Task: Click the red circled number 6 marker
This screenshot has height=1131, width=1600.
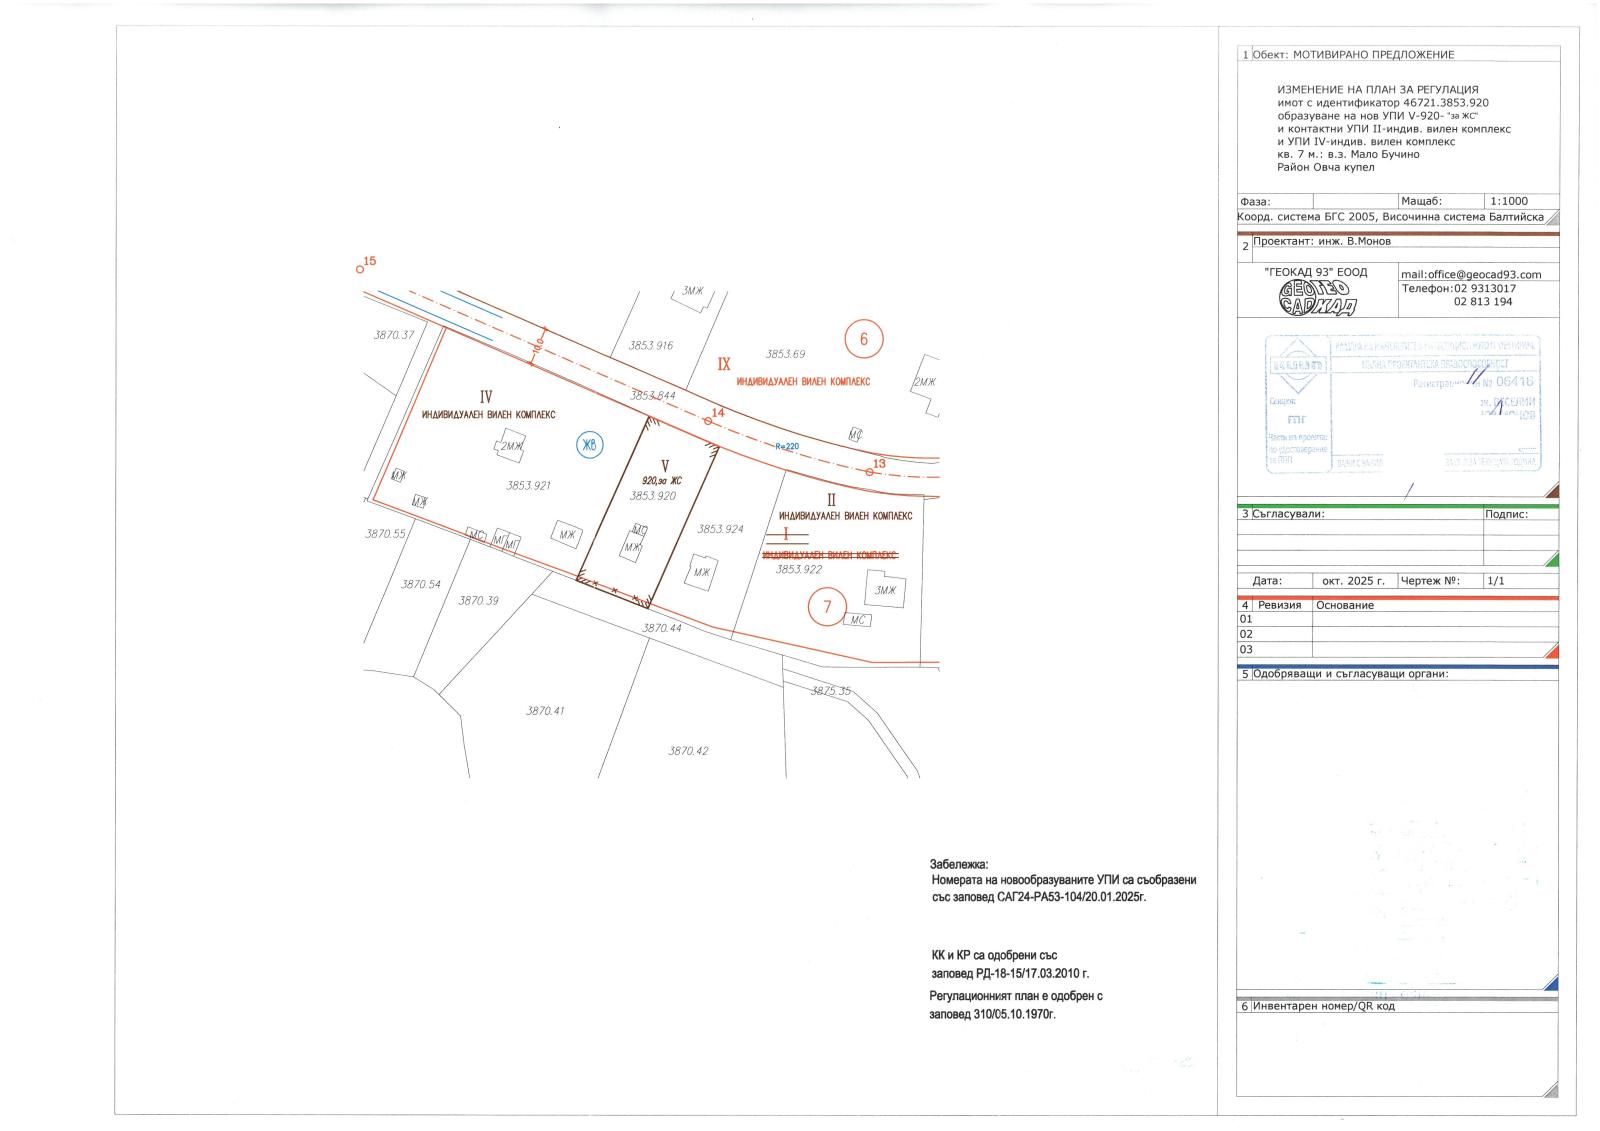Action: (x=864, y=339)
